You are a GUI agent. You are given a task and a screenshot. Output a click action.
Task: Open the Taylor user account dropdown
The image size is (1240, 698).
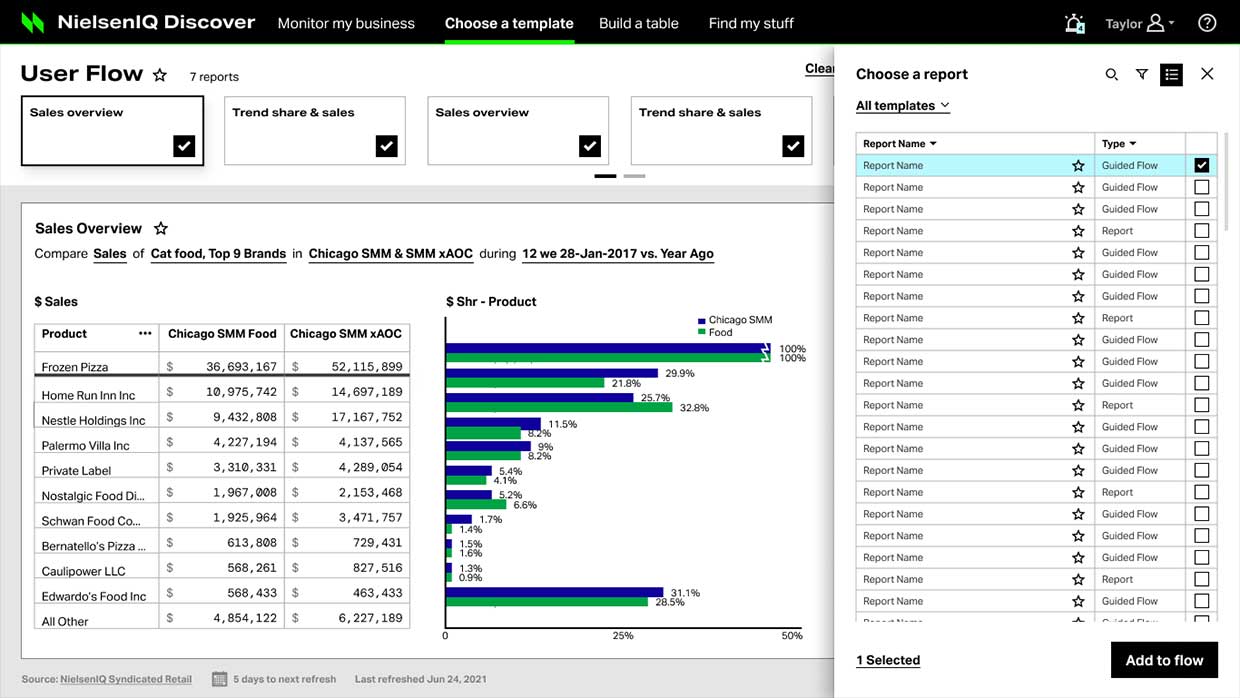click(1140, 23)
